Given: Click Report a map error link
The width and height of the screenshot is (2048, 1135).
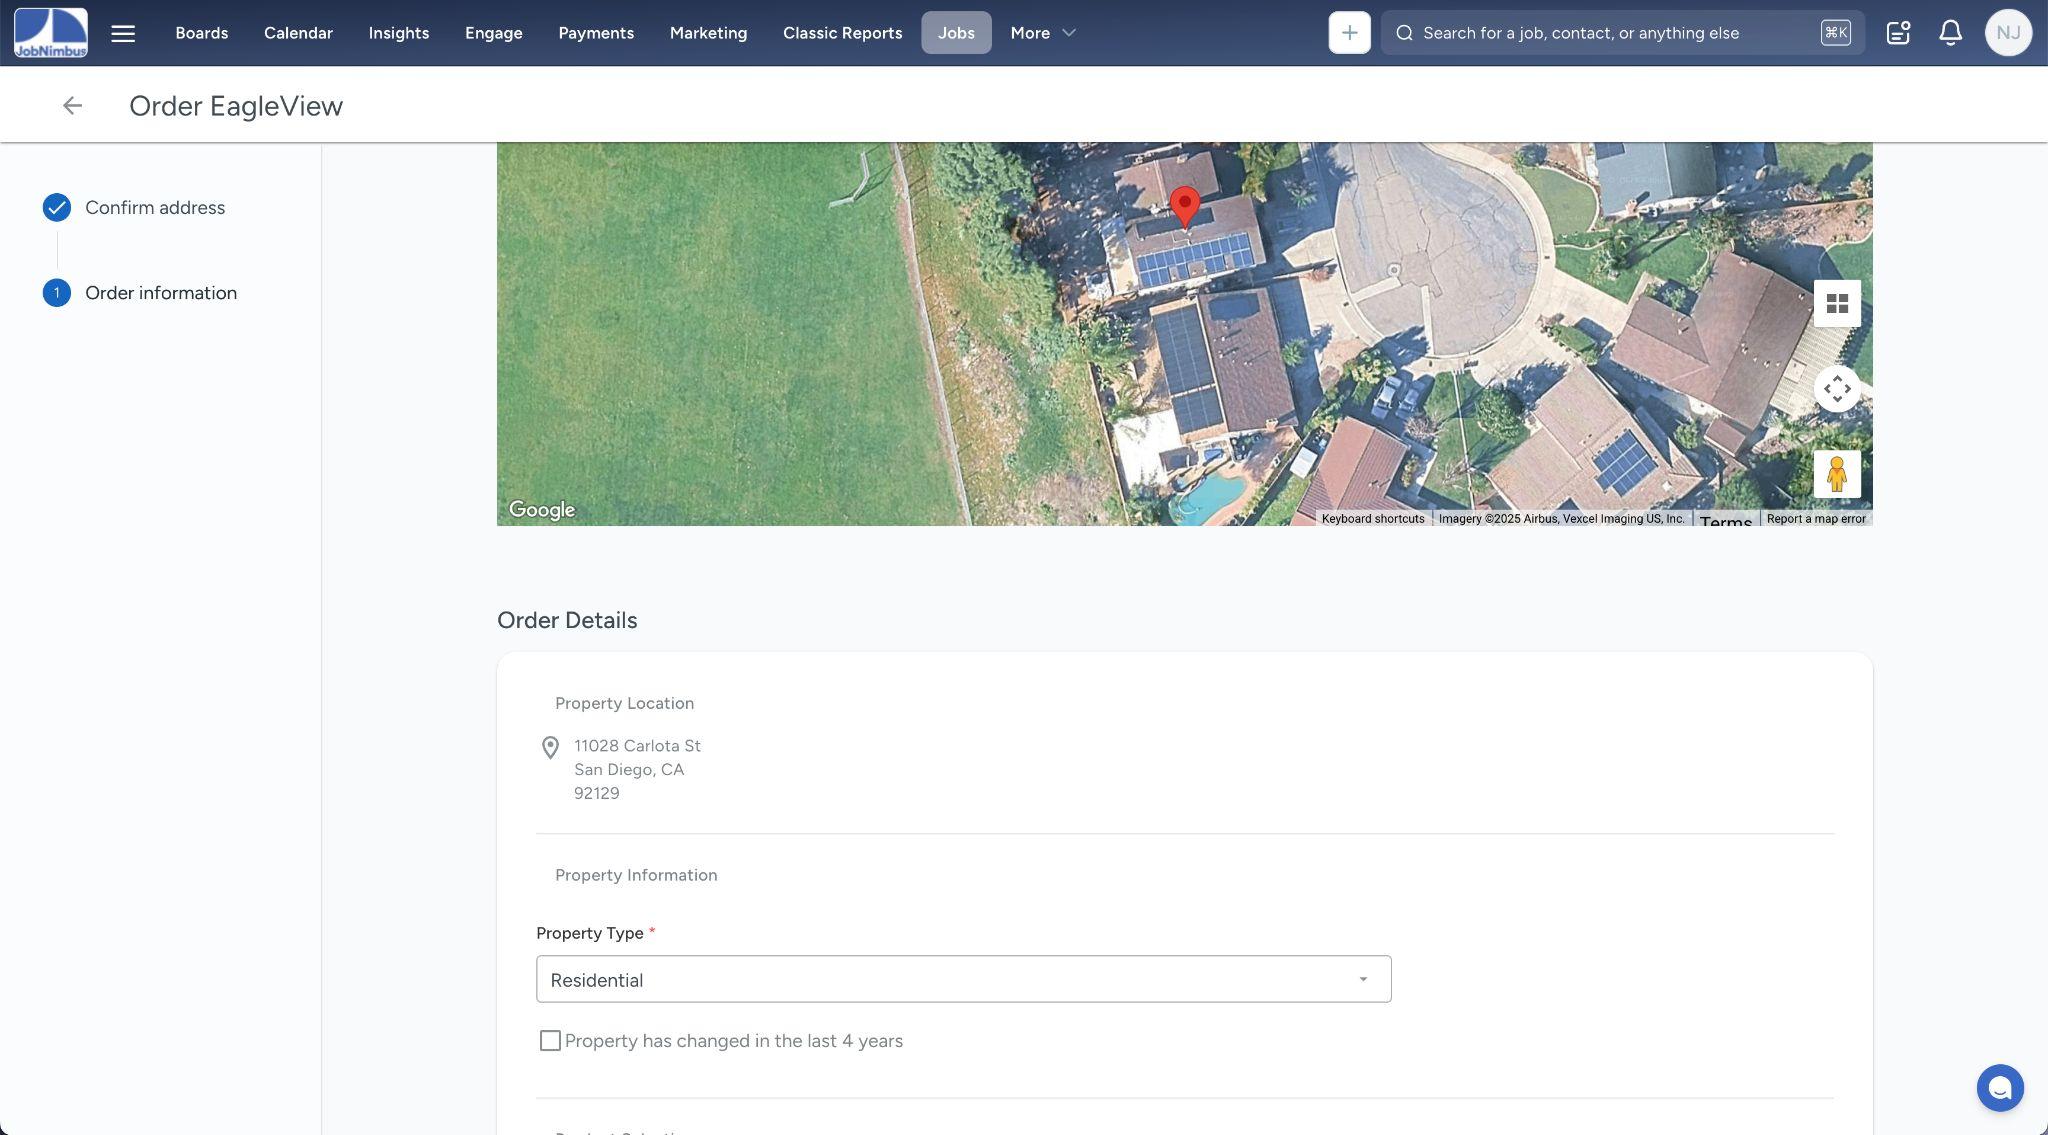Looking at the screenshot, I should pyautogui.click(x=1815, y=519).
